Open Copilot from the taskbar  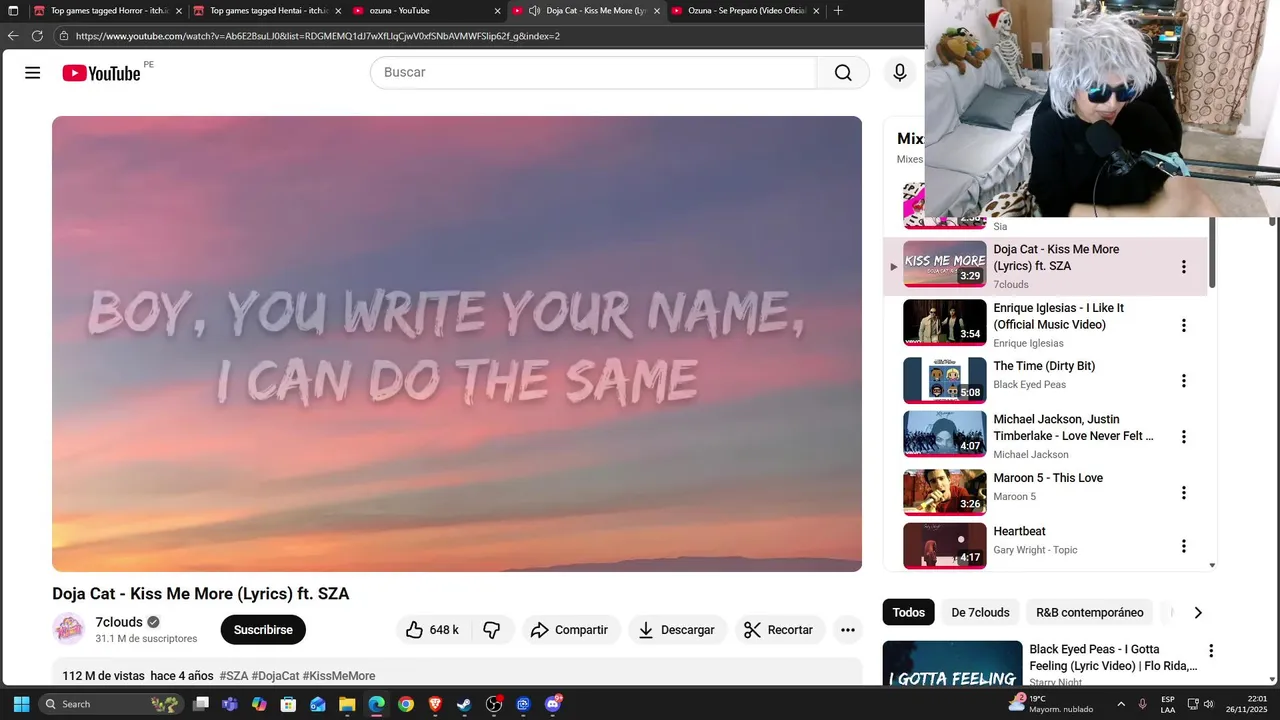click(x=259, y=704)
